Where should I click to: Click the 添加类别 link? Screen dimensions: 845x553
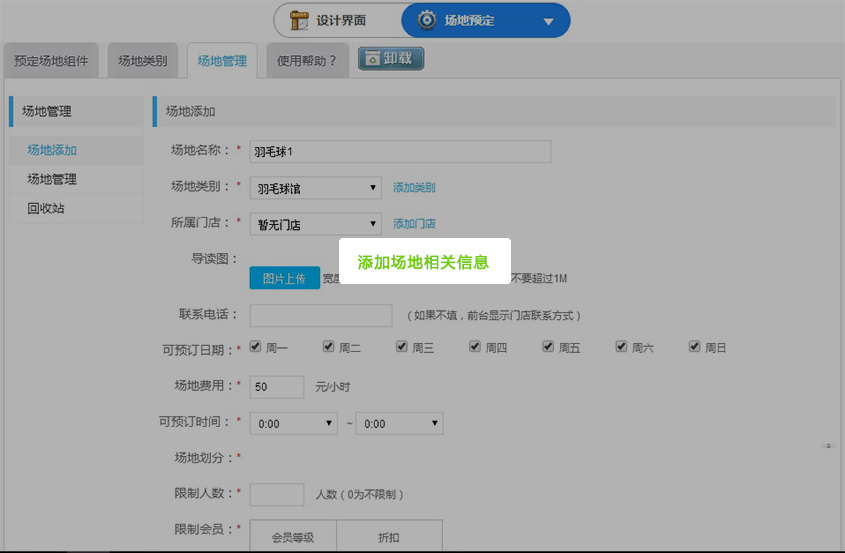click(x=414, y=187)
